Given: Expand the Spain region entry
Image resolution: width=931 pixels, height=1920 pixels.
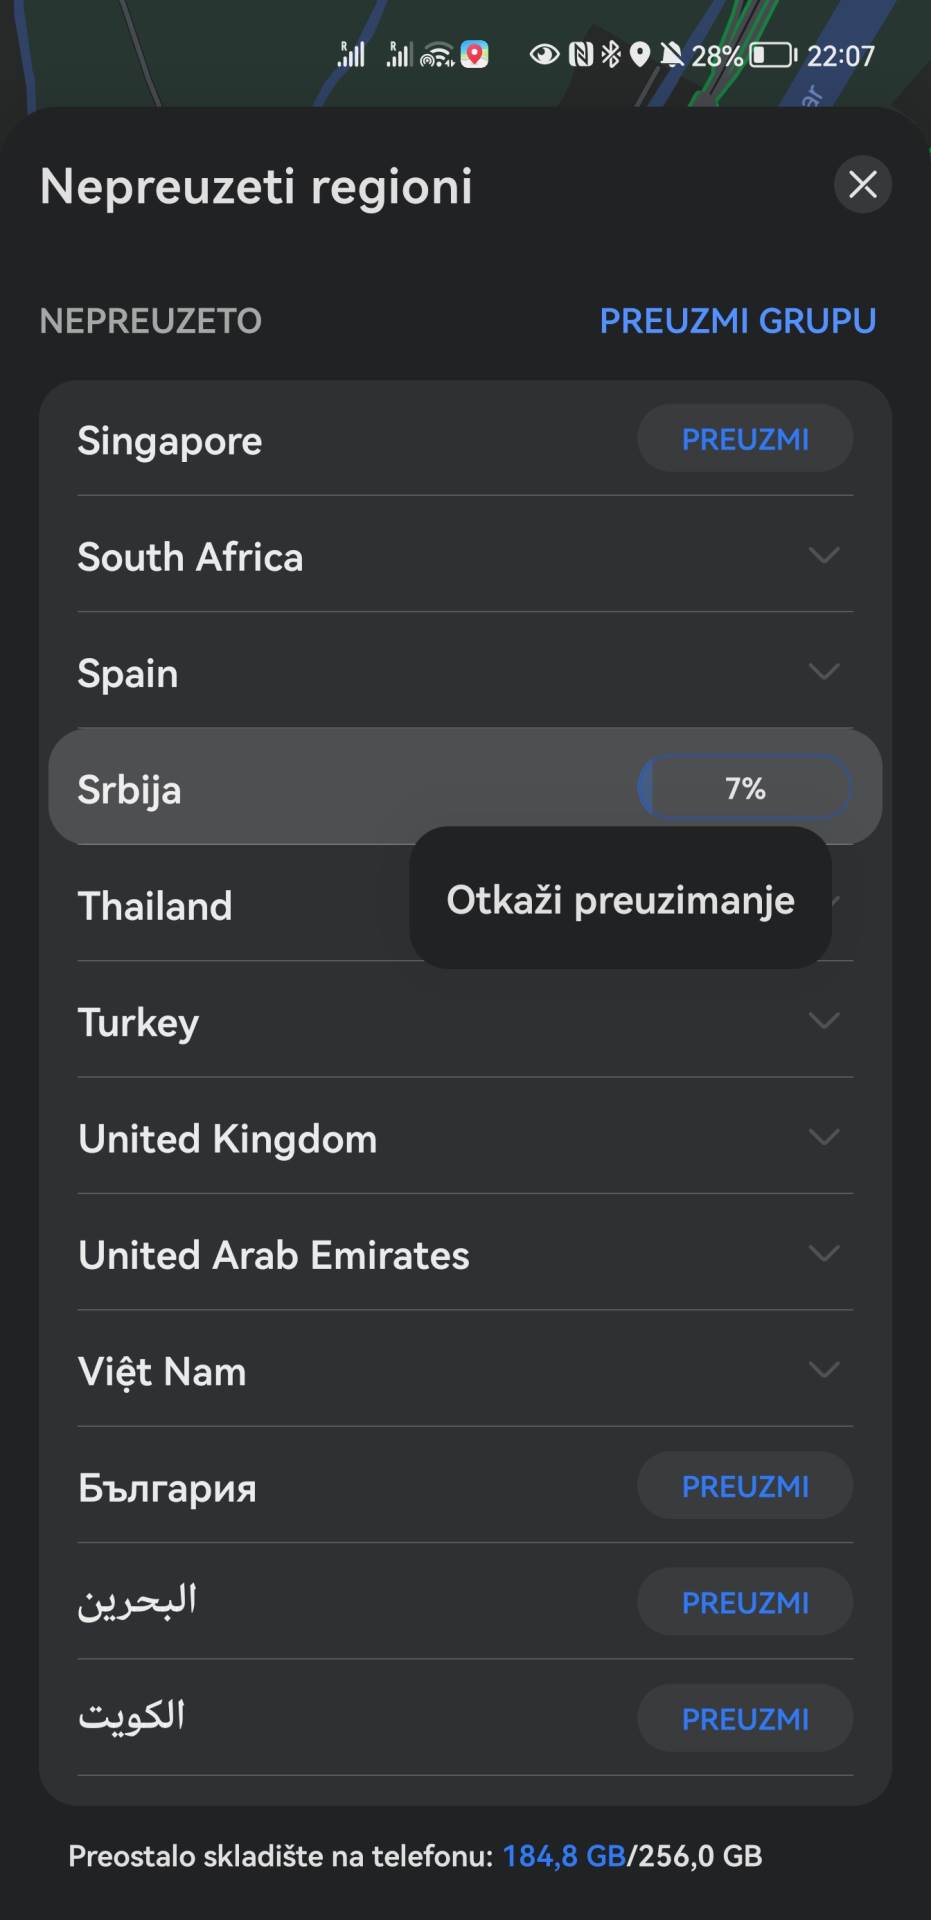Looking at the screenshot, I should (822, 673).
